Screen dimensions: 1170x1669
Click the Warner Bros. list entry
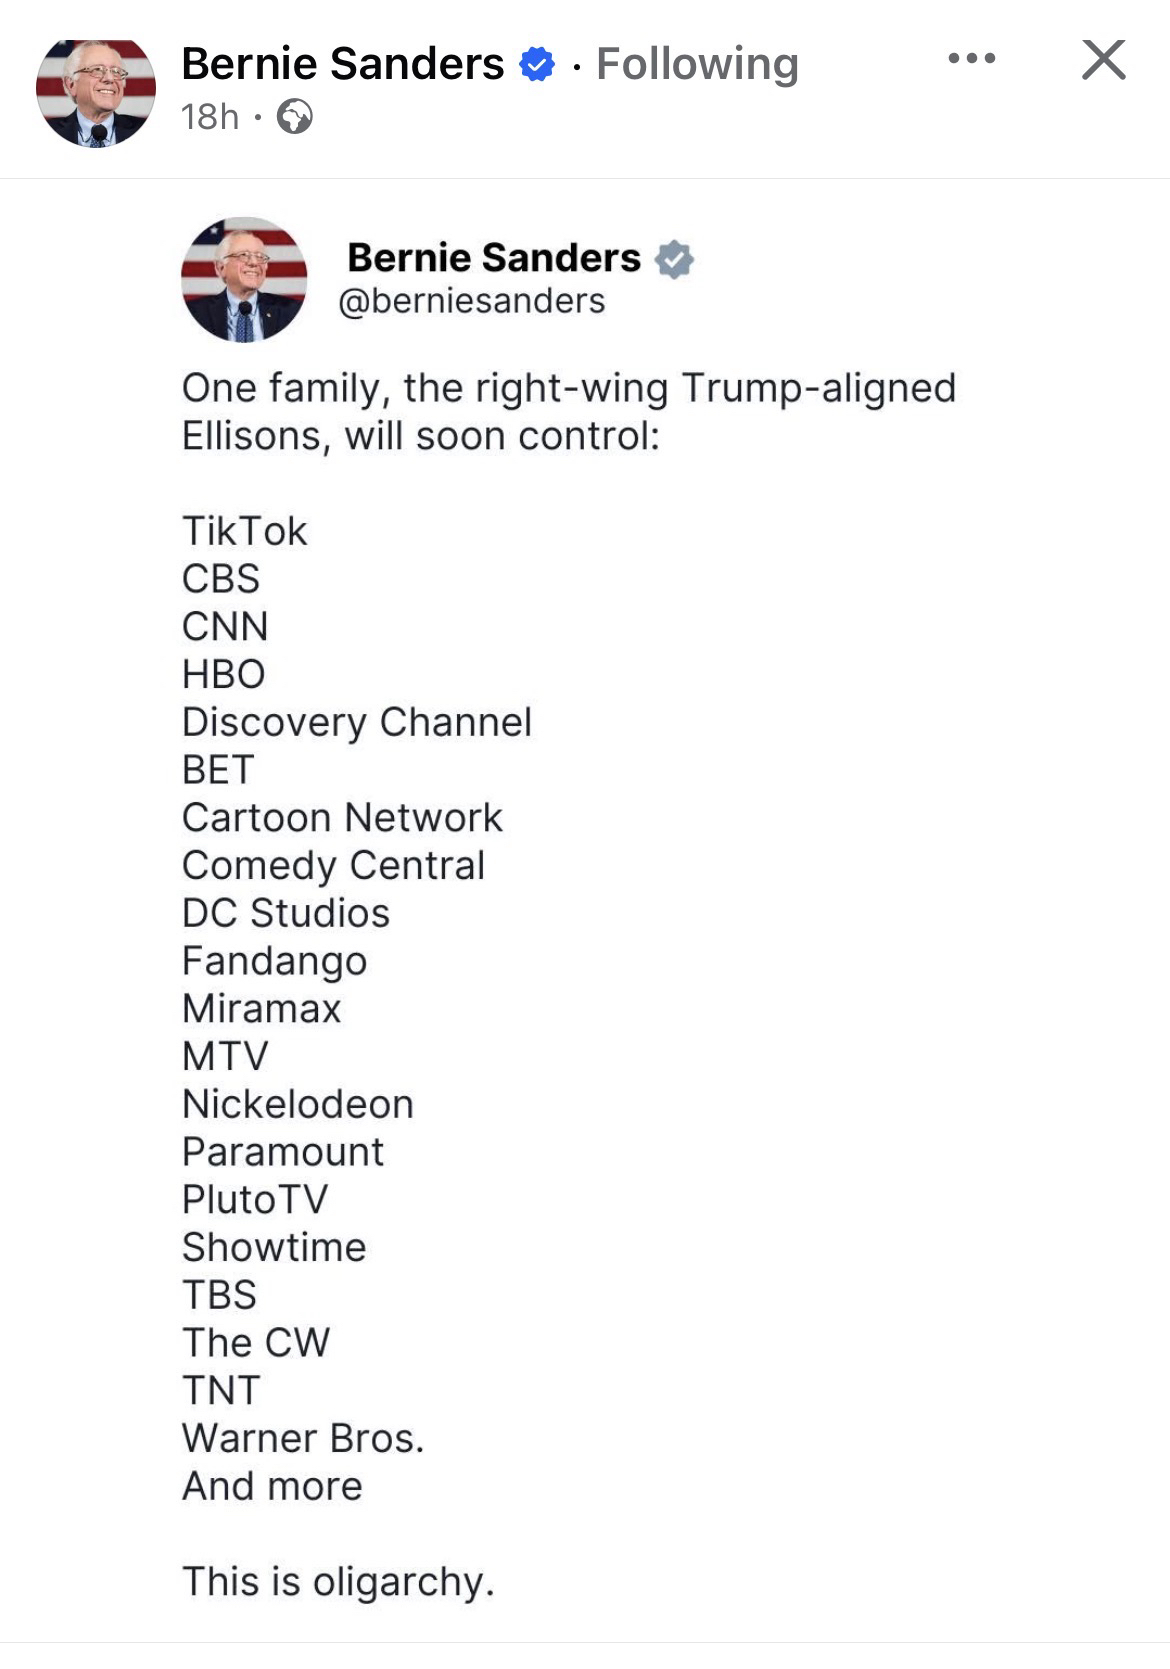(x=303, y=1438)
